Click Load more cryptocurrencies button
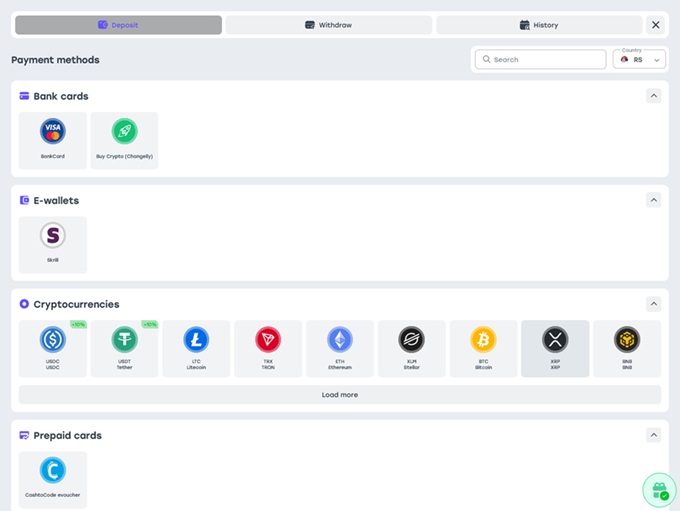This screenshot has height=511, width=680. (x=340, y=395)
